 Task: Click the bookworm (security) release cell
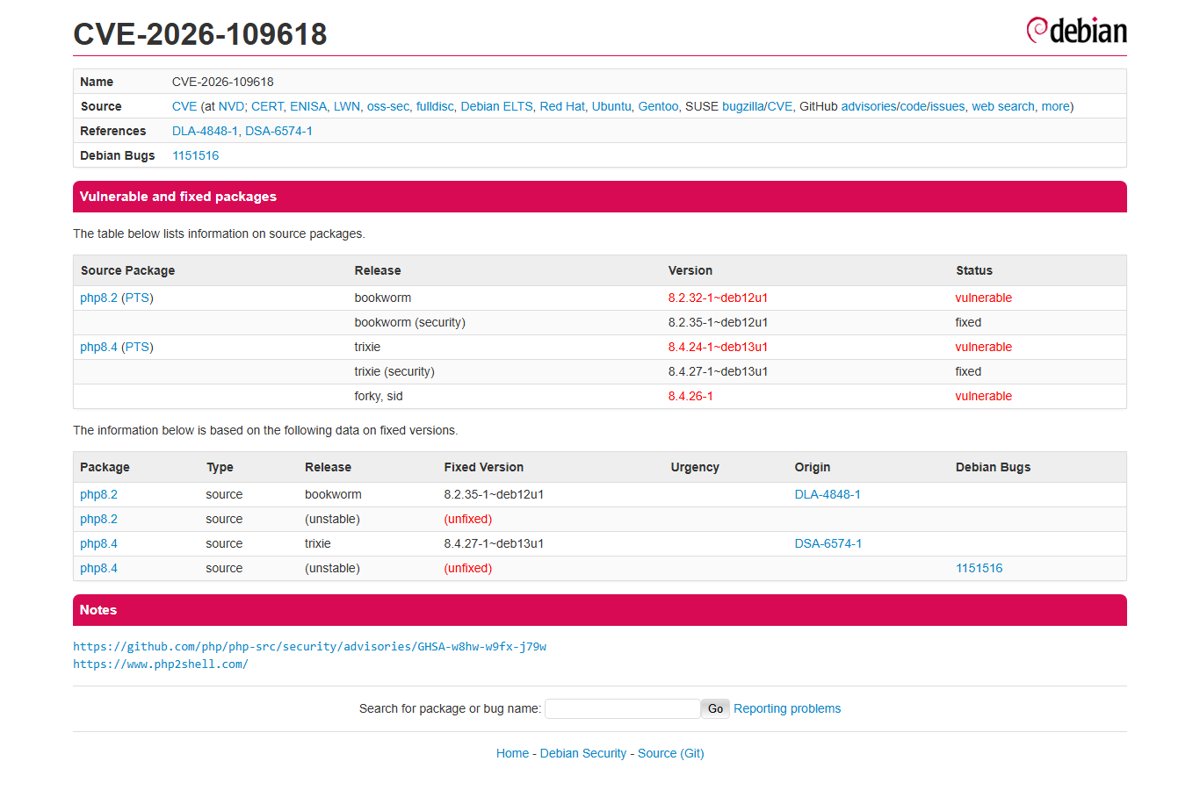(x=410, y=322)
